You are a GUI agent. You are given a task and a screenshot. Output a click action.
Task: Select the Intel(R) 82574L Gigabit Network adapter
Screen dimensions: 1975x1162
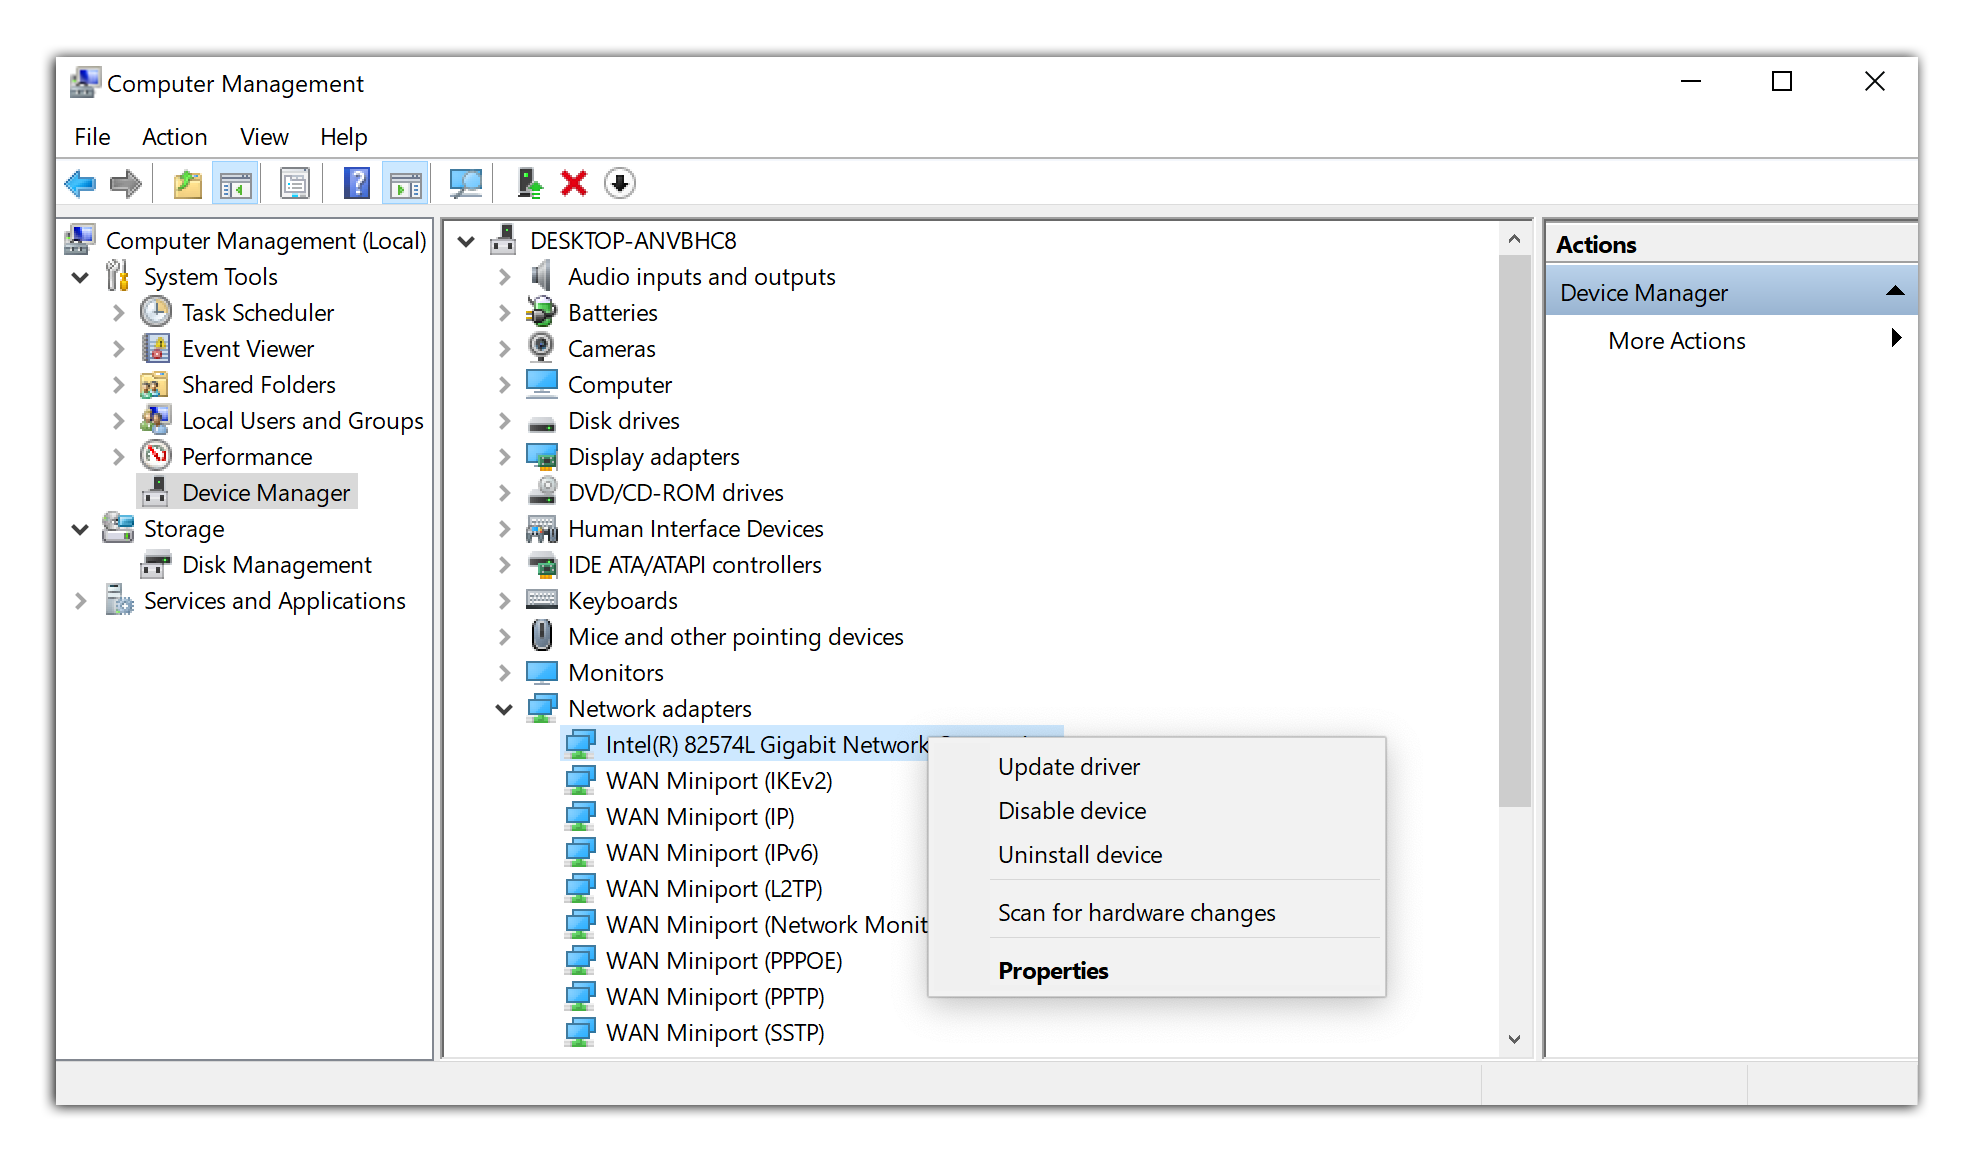click(767, 745)
